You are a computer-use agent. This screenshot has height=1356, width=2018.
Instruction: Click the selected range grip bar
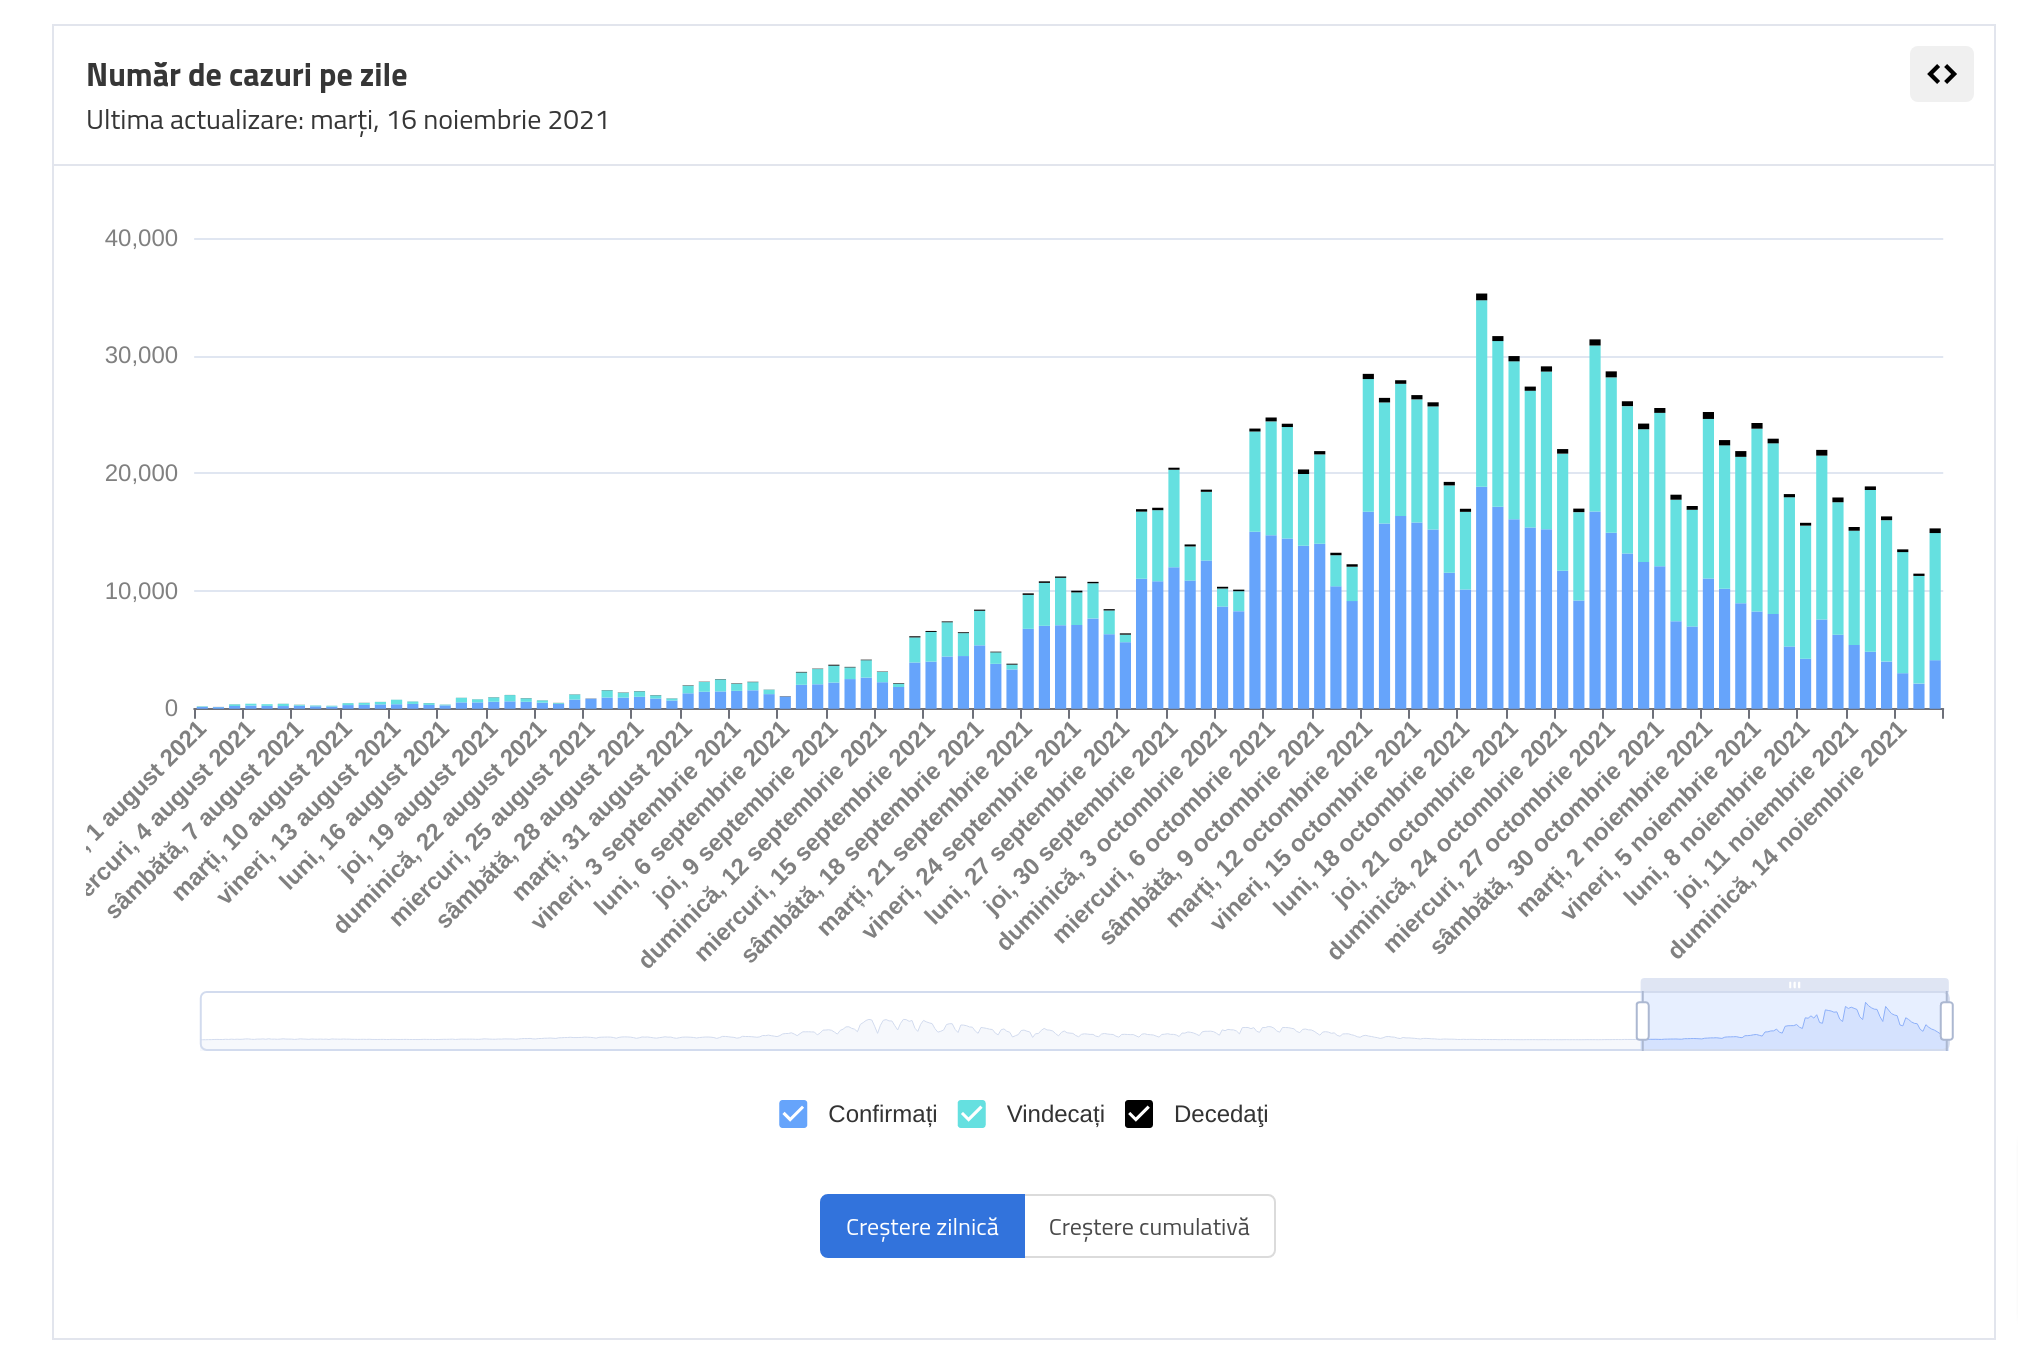(1794, 985)
